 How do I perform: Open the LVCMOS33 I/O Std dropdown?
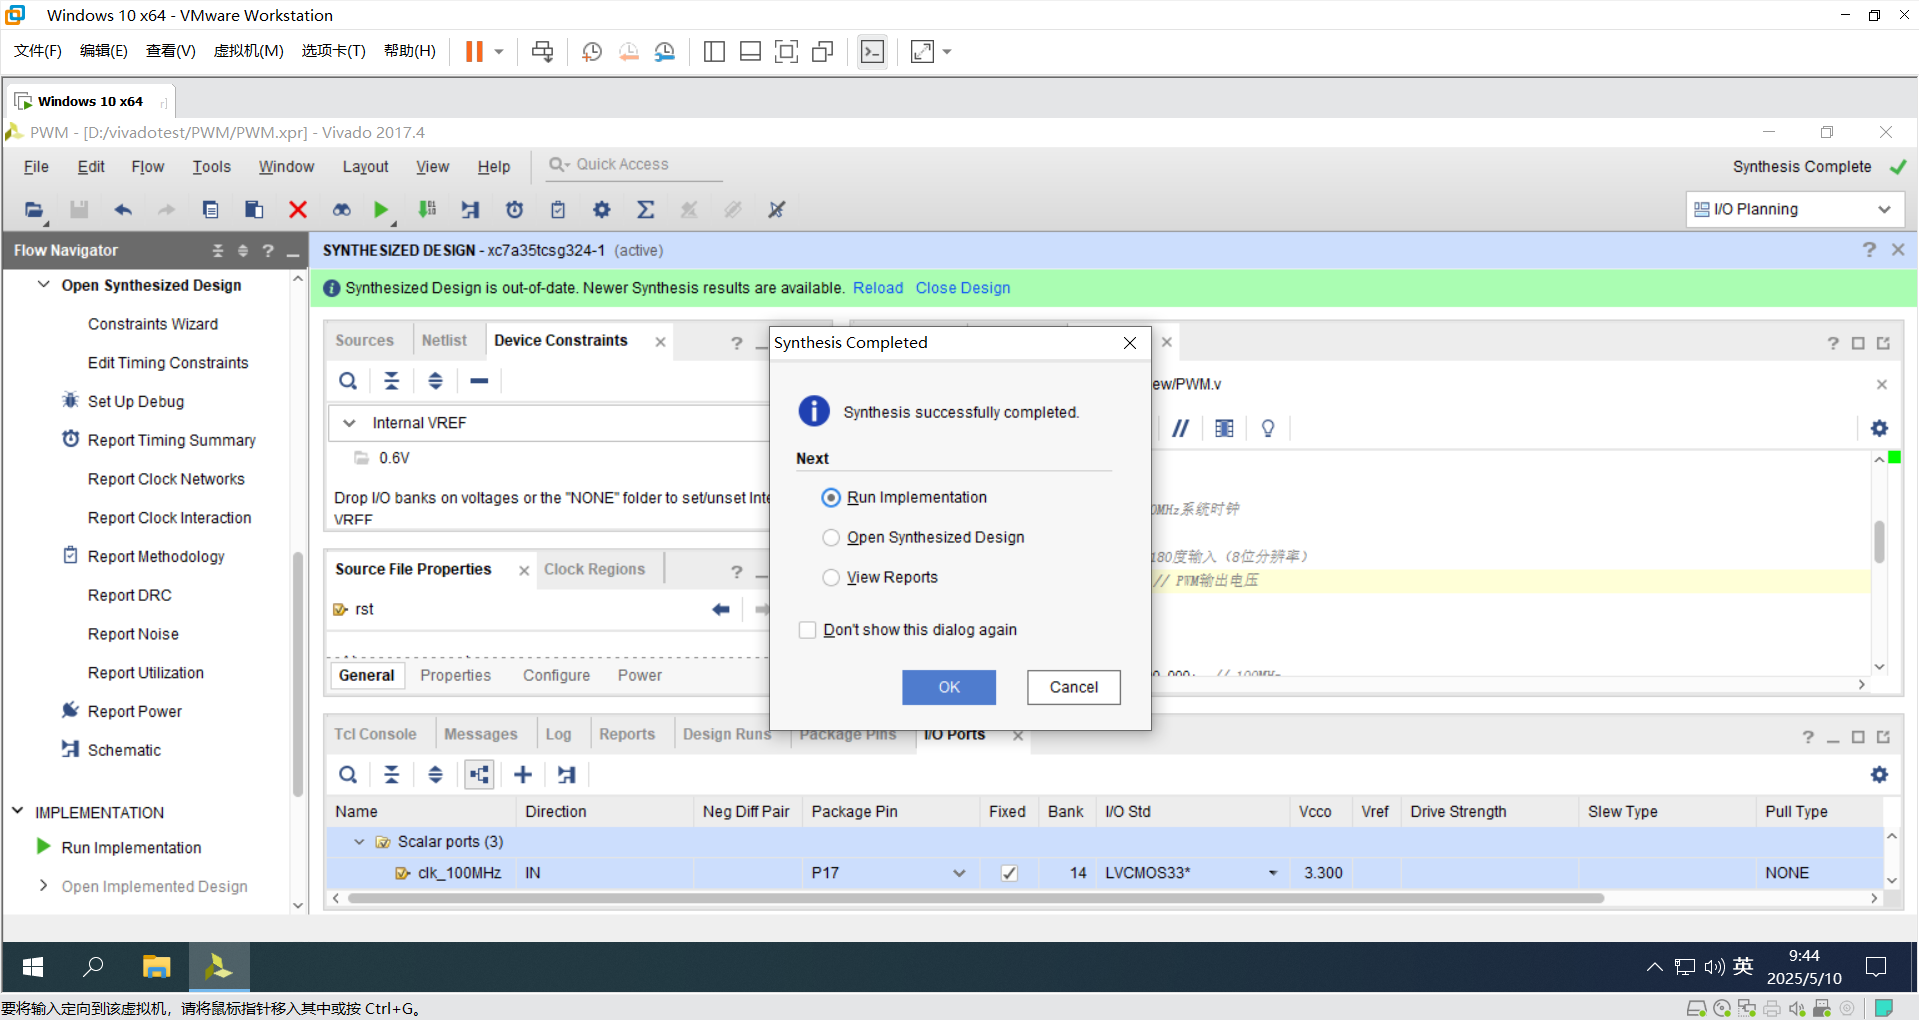[x=1273, y=873]
